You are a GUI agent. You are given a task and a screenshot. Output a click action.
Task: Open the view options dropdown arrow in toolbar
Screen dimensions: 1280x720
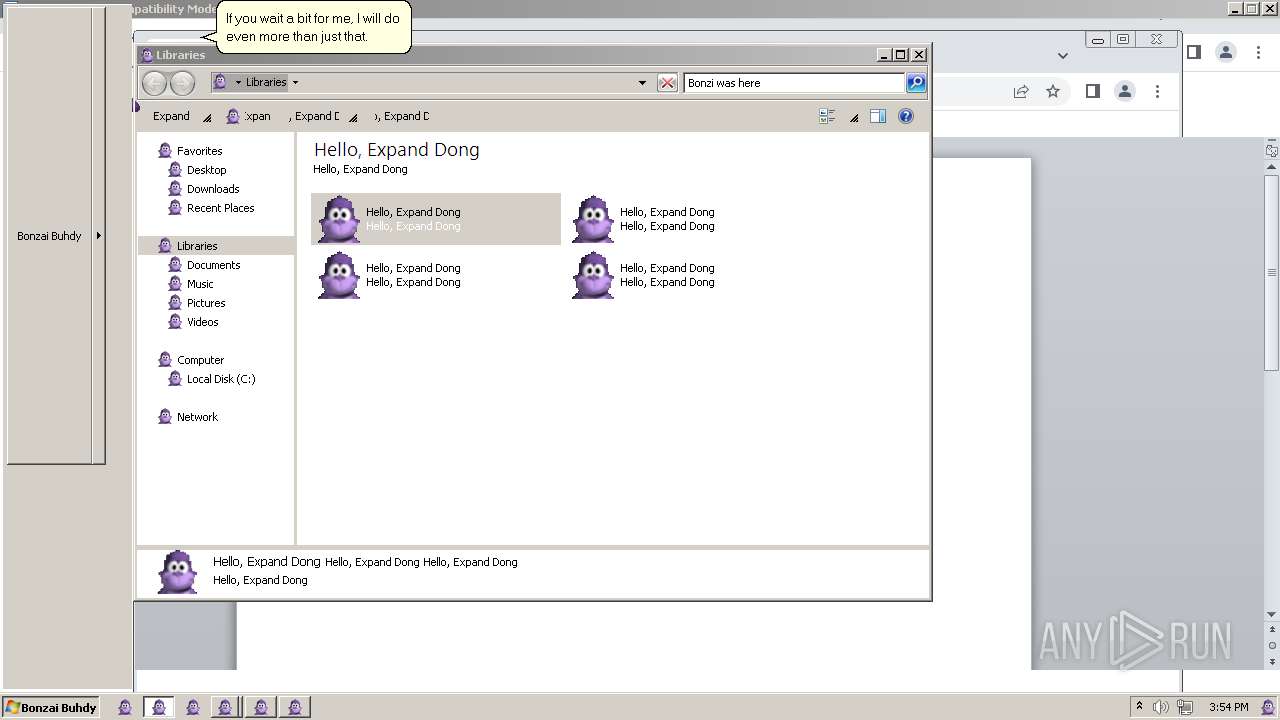coord(854,118)
